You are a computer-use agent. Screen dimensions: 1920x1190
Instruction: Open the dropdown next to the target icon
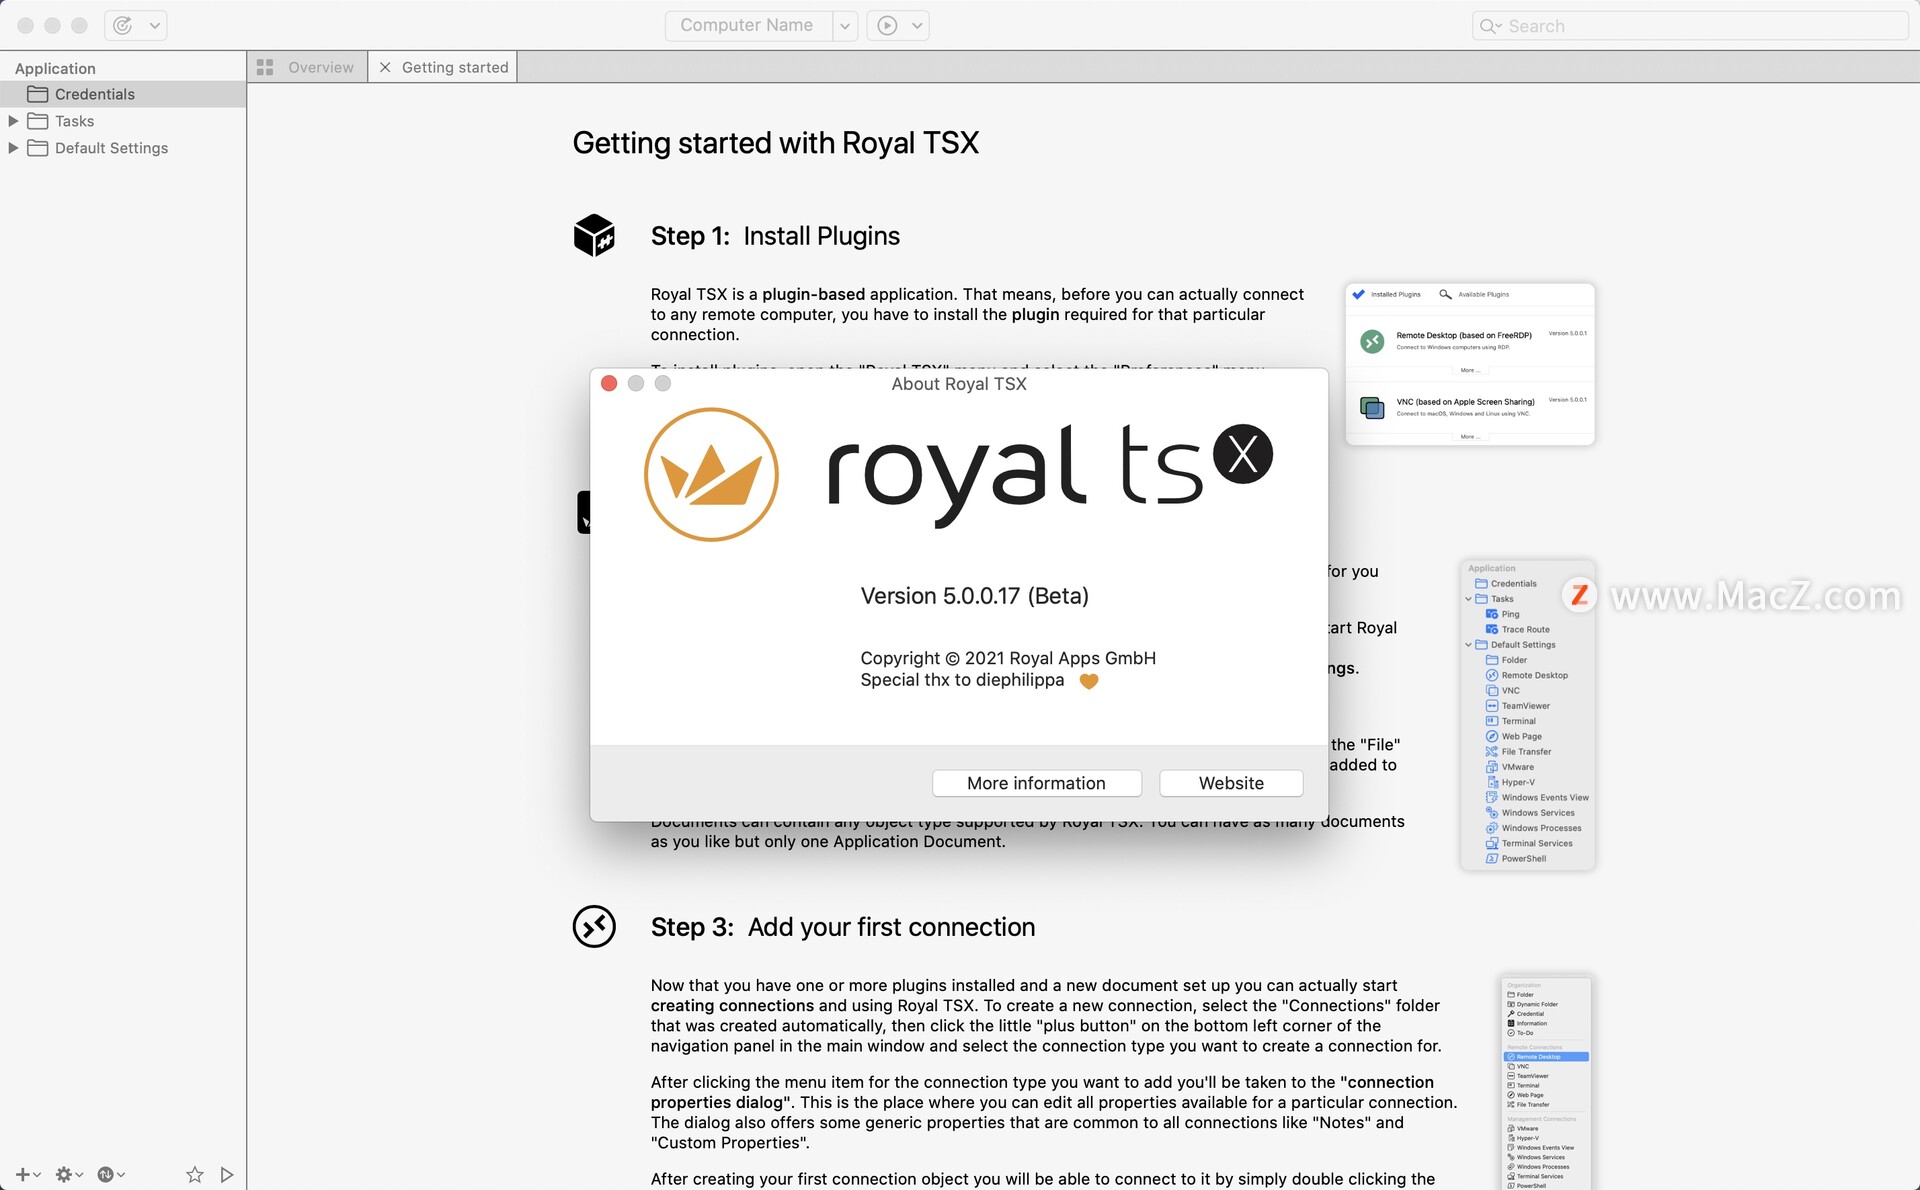click(155, 26)
